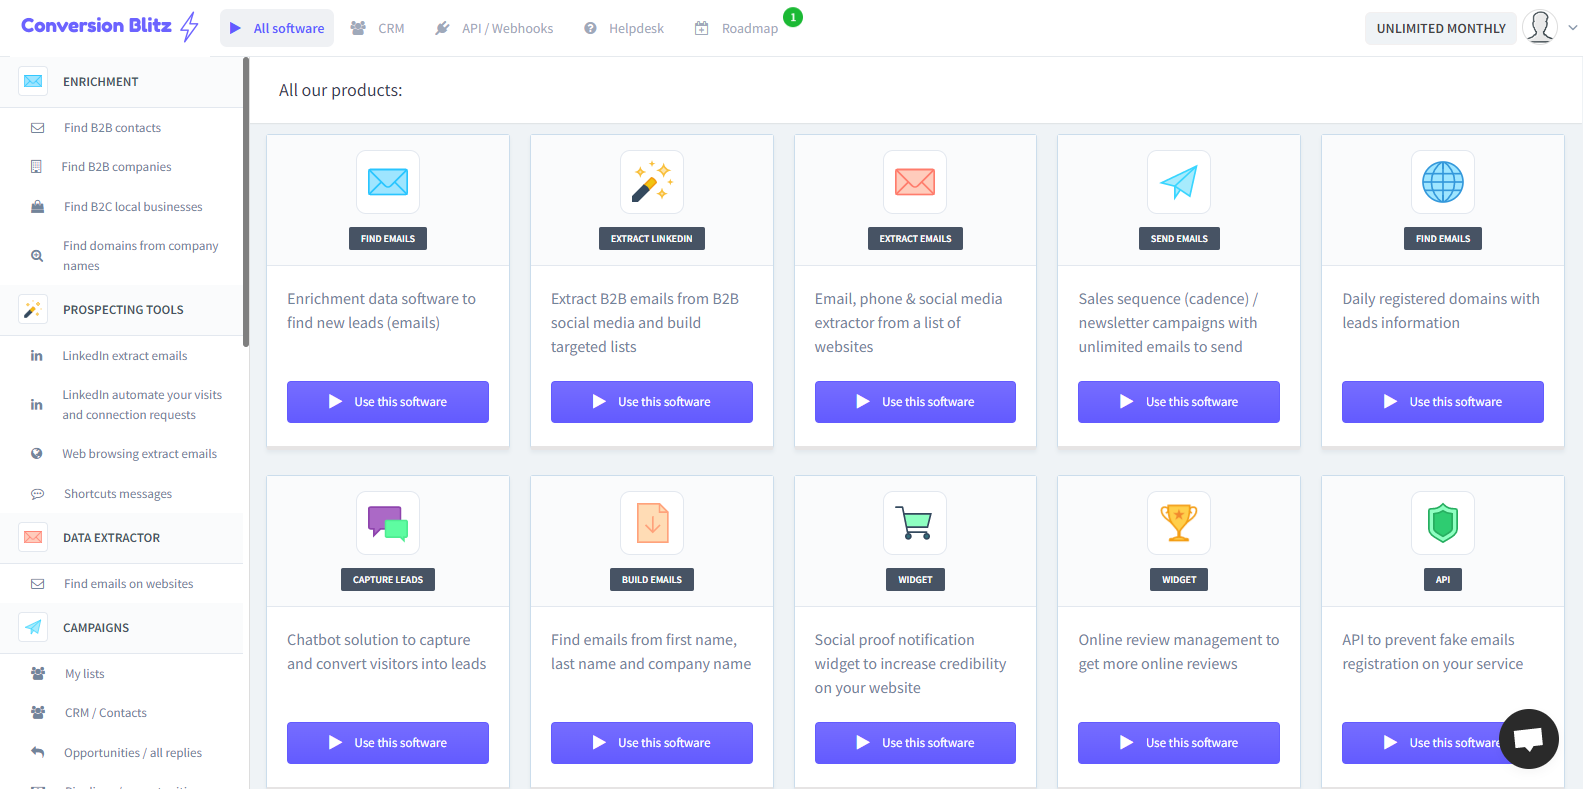This screenshot has height=789, width=1583.
Task: Click the BUILD EMAILS label badge
Action: [652, 580]
